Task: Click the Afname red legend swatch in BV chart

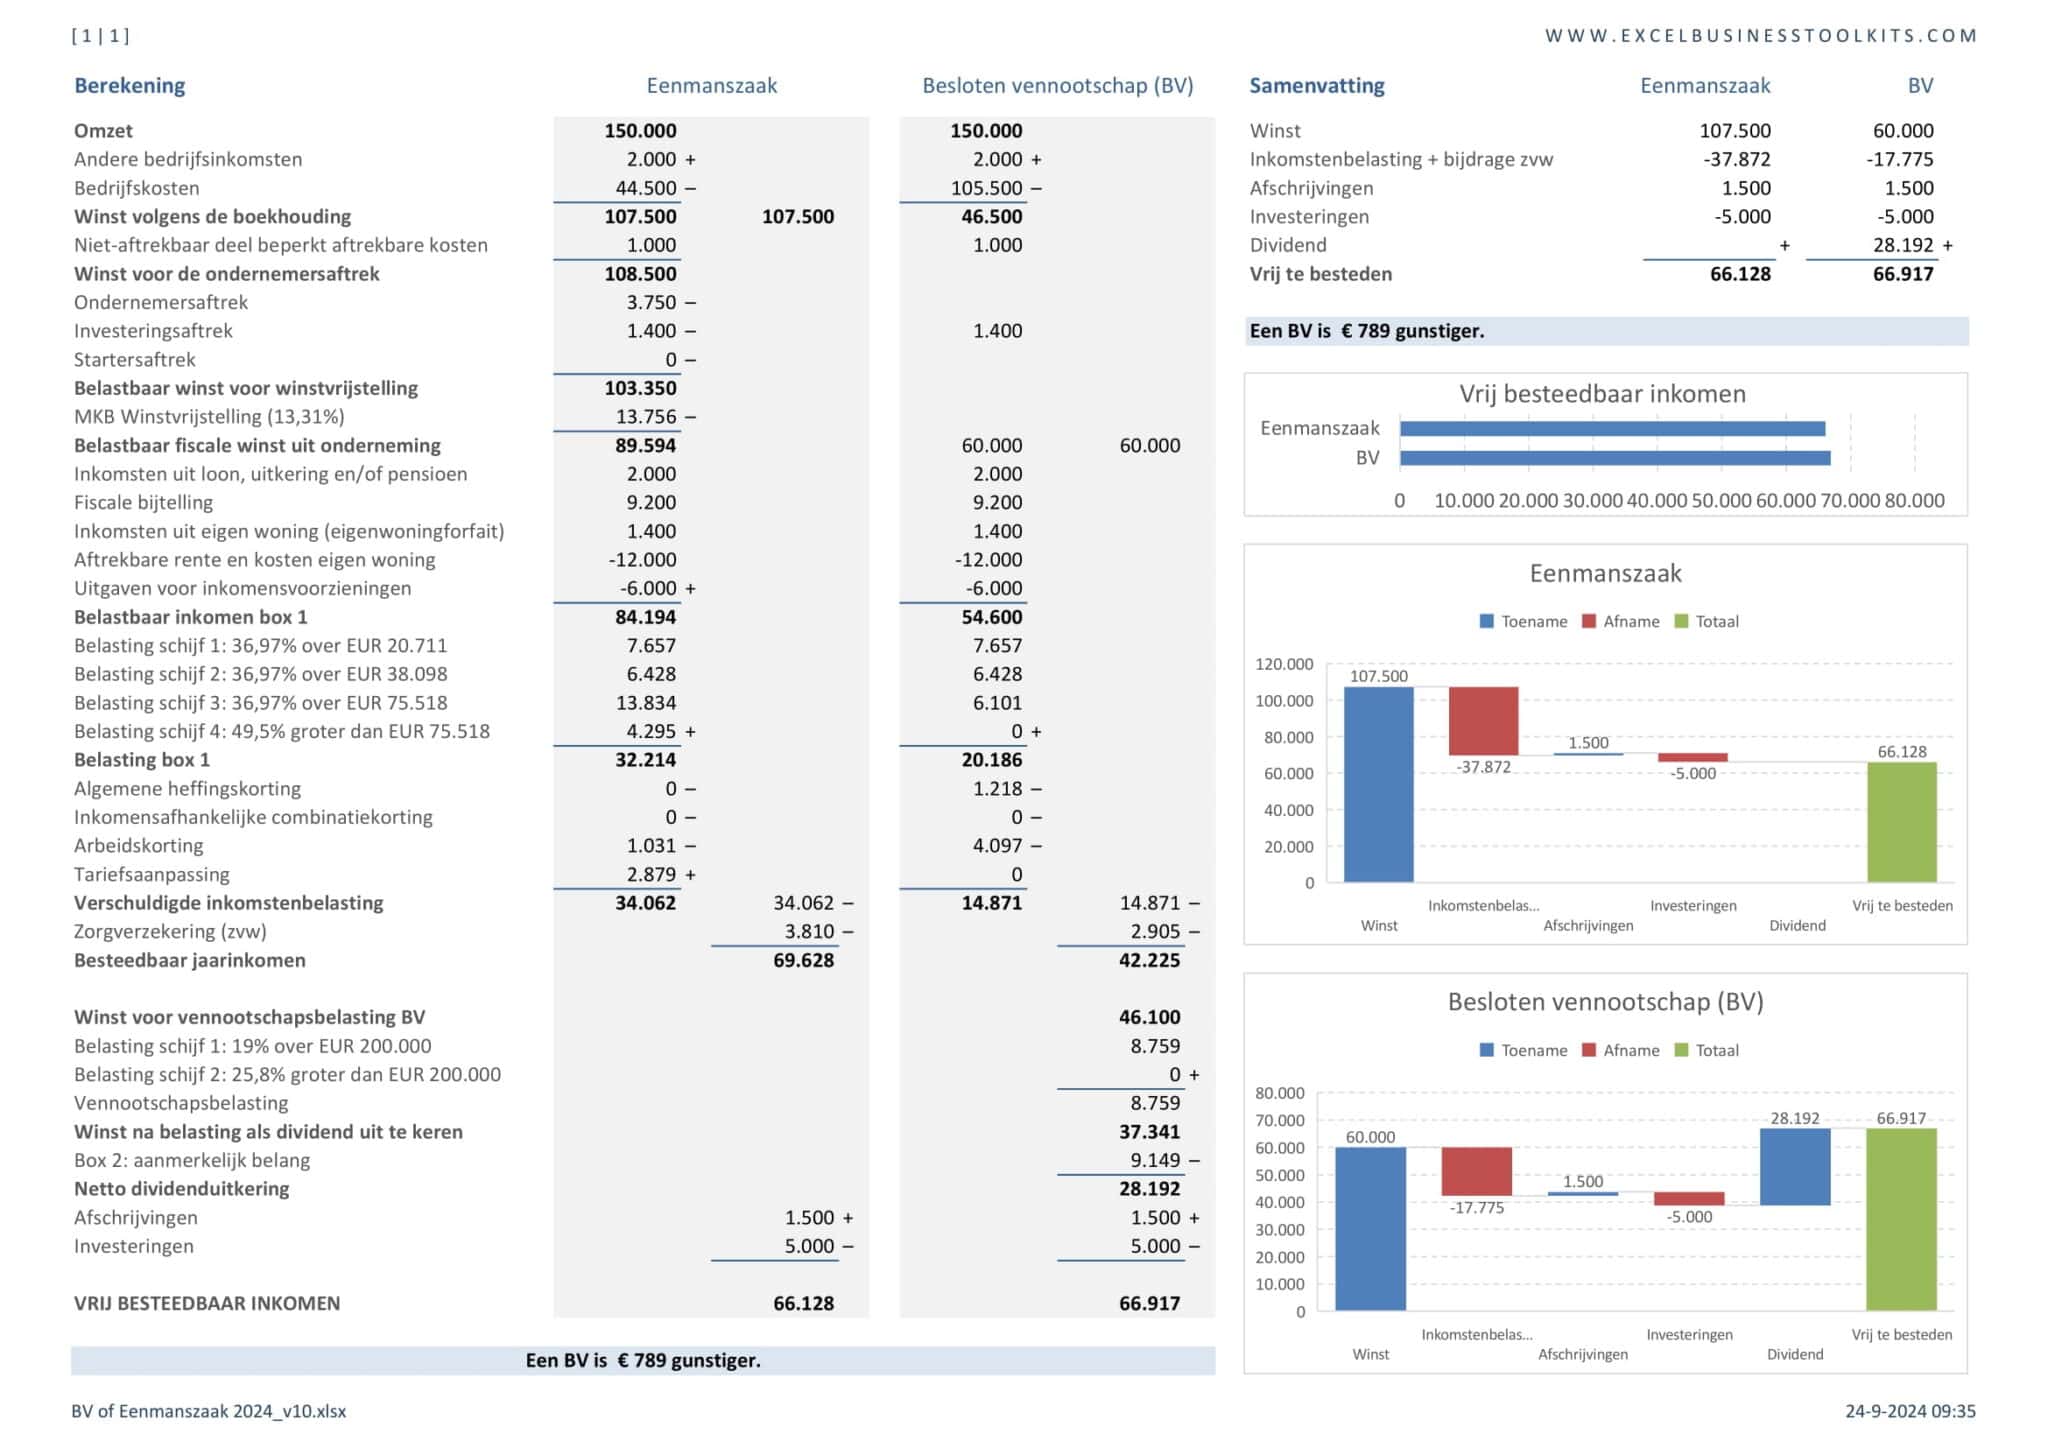Action: point(1589,1050)
